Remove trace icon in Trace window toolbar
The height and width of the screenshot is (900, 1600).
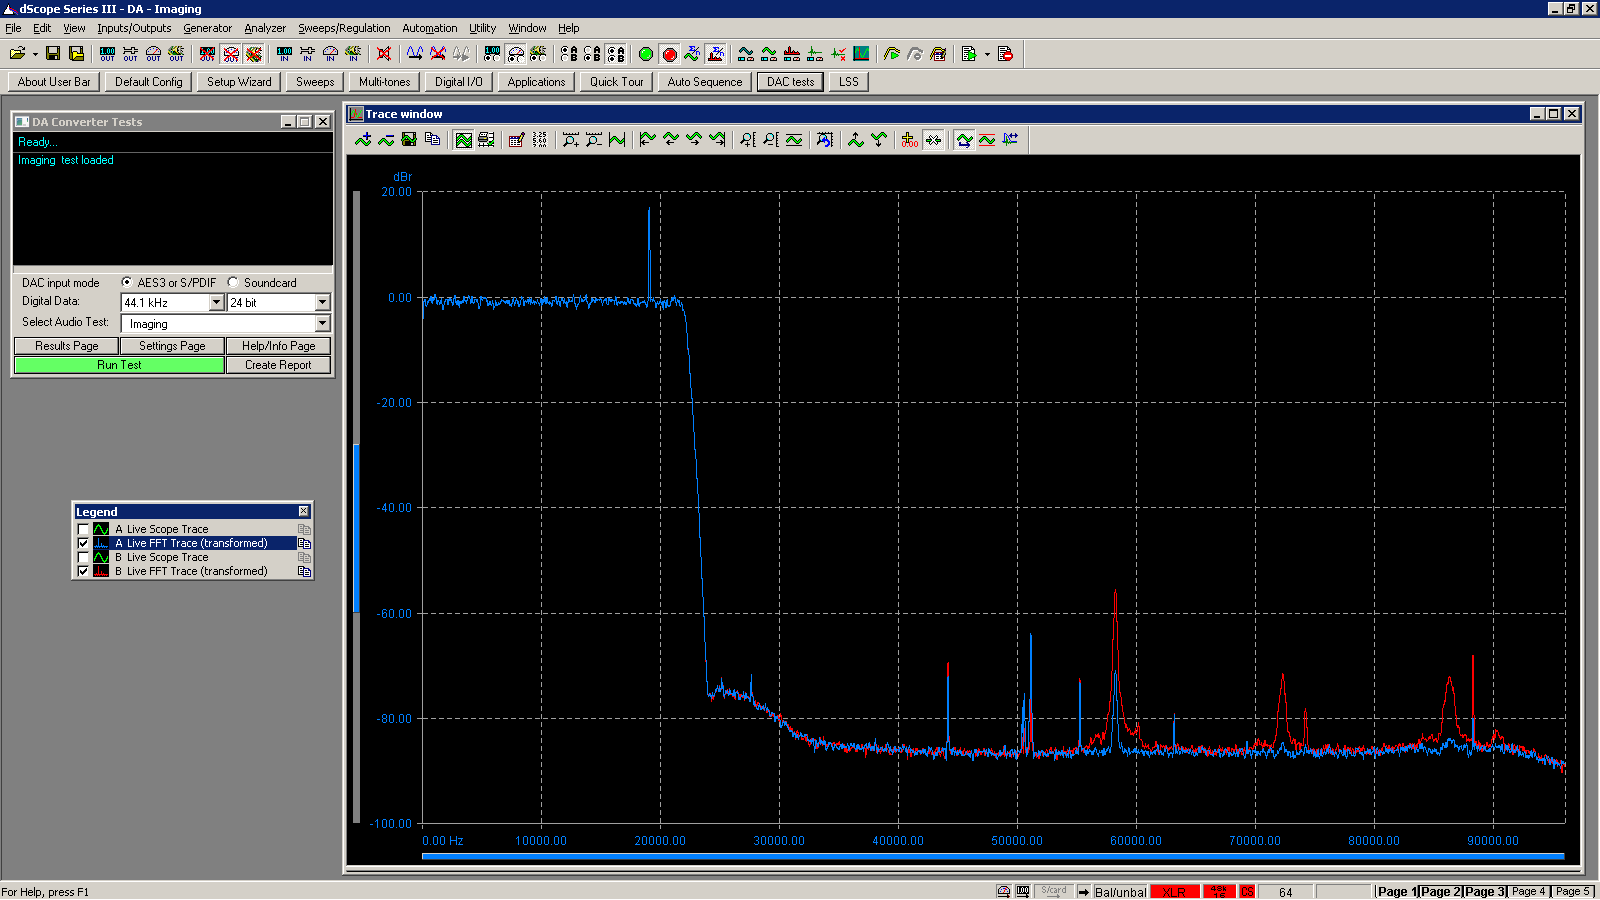386,140
